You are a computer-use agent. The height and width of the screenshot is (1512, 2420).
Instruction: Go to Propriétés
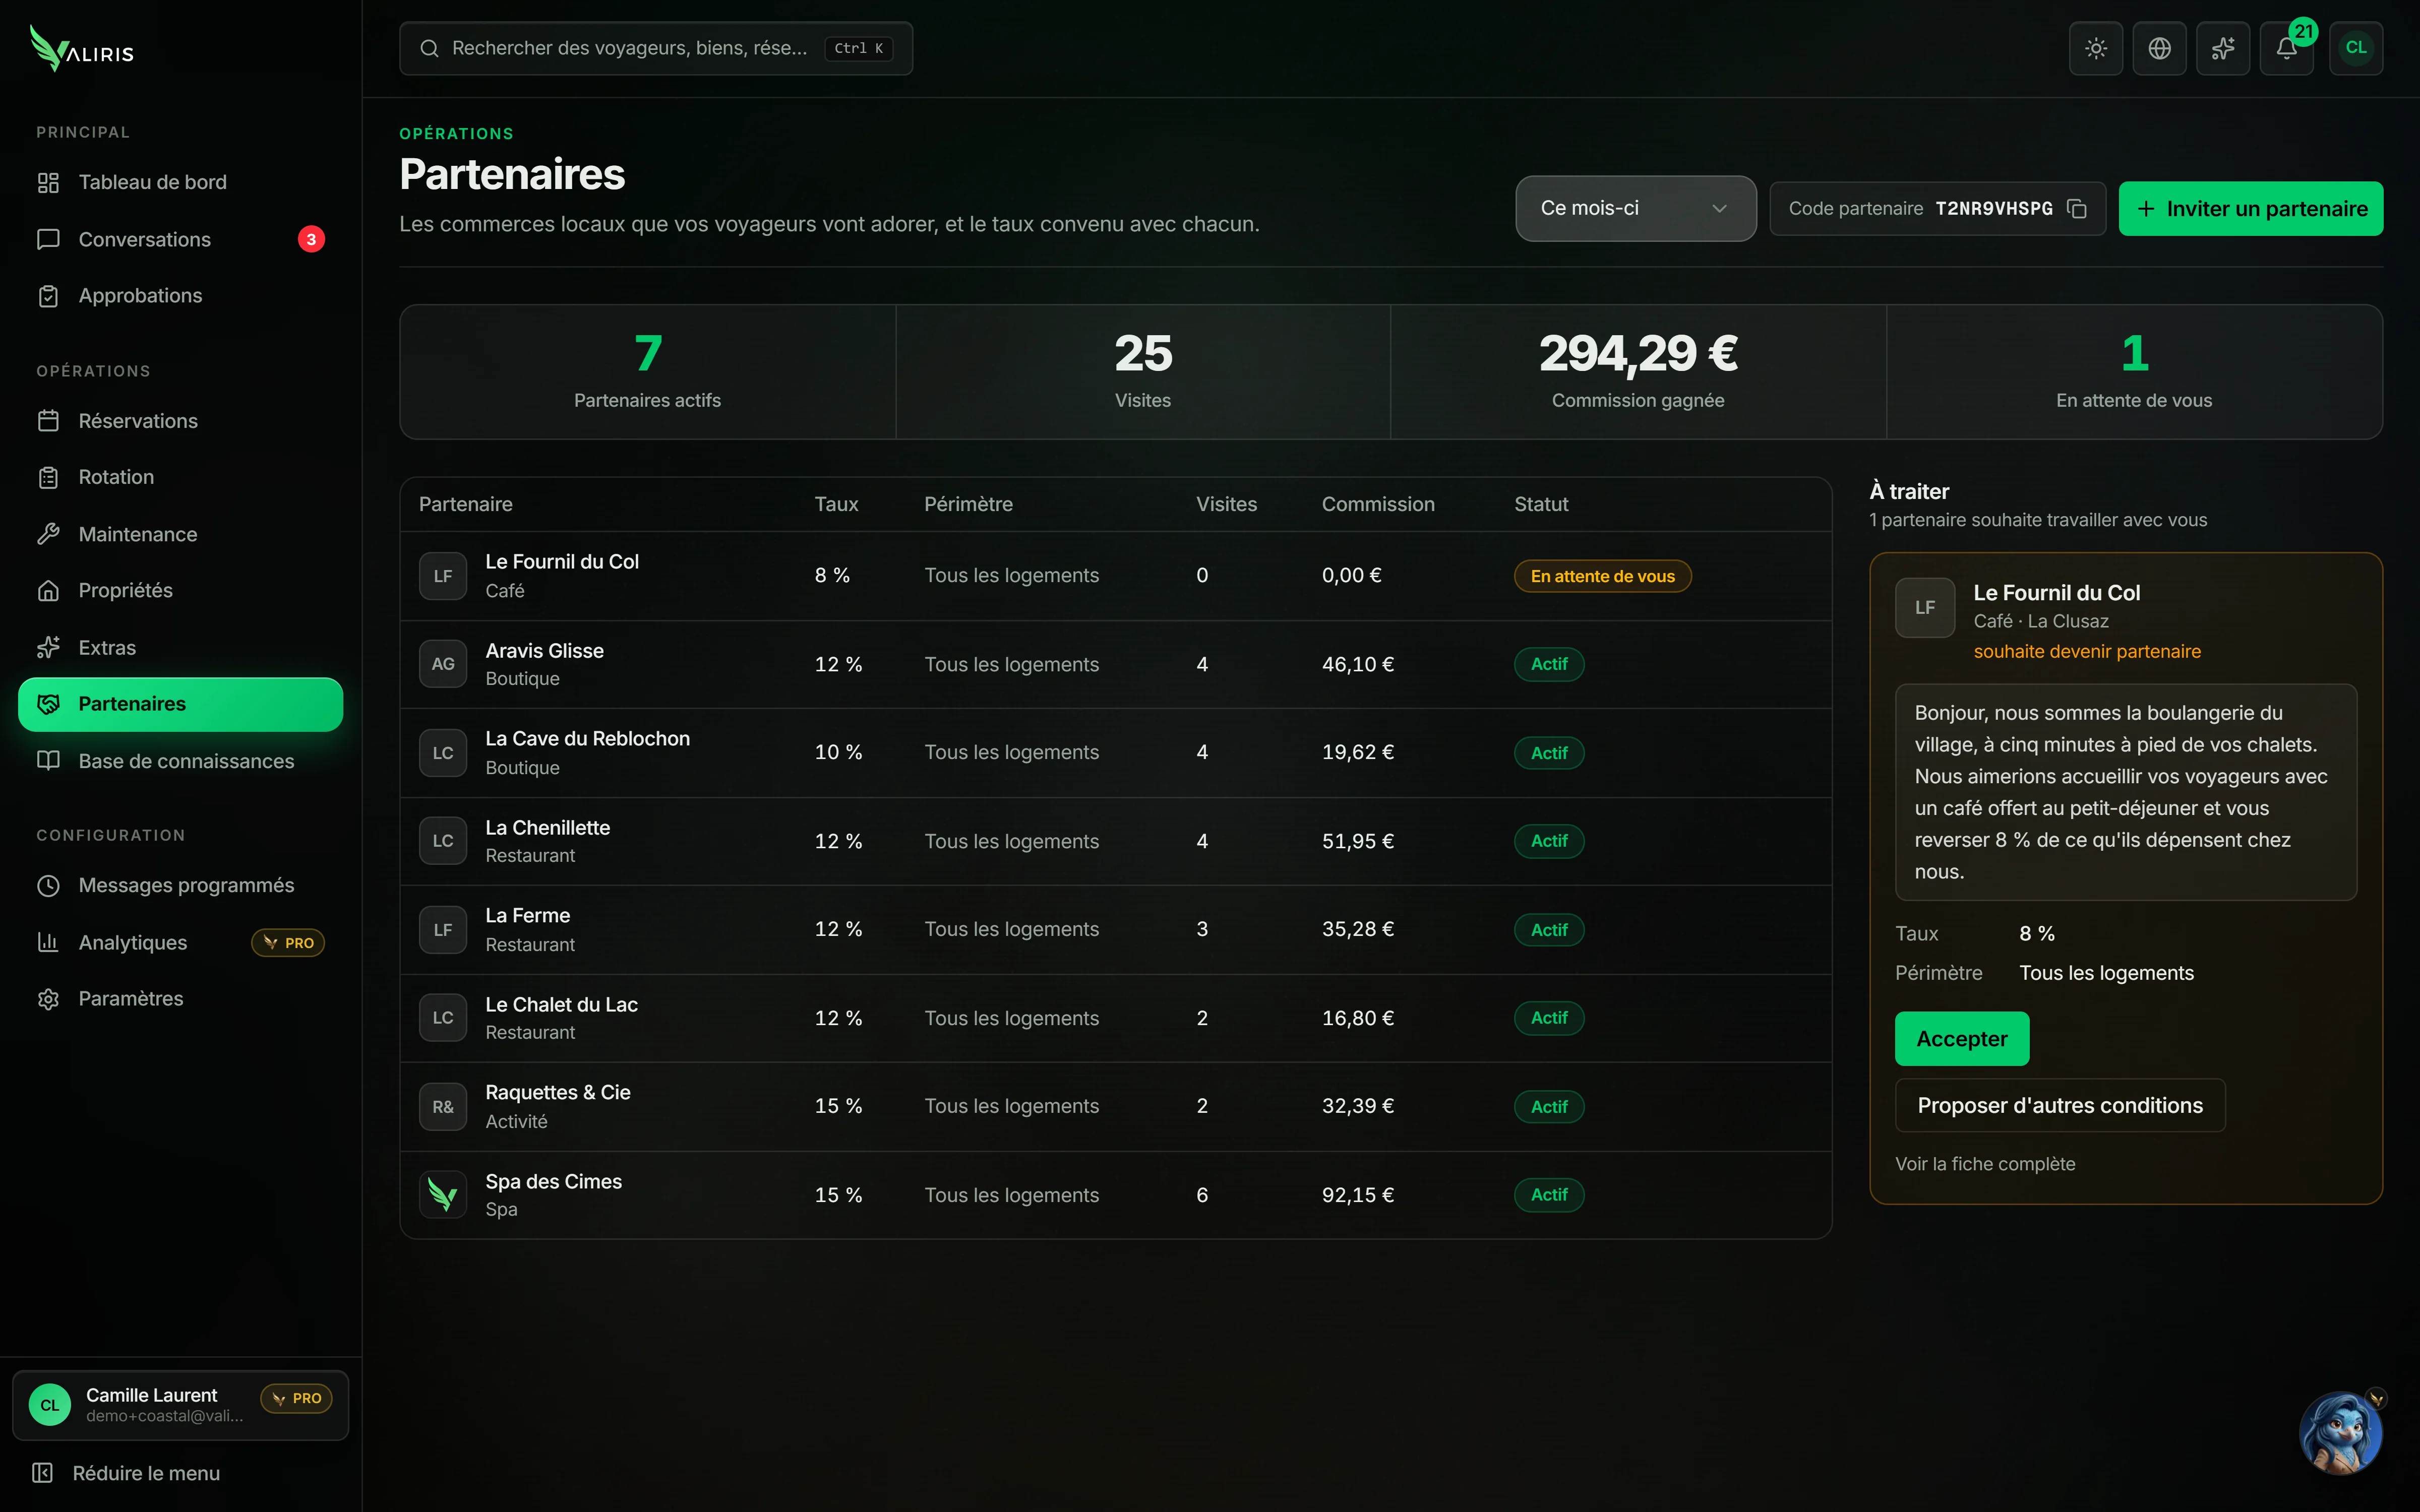point(180,591)
